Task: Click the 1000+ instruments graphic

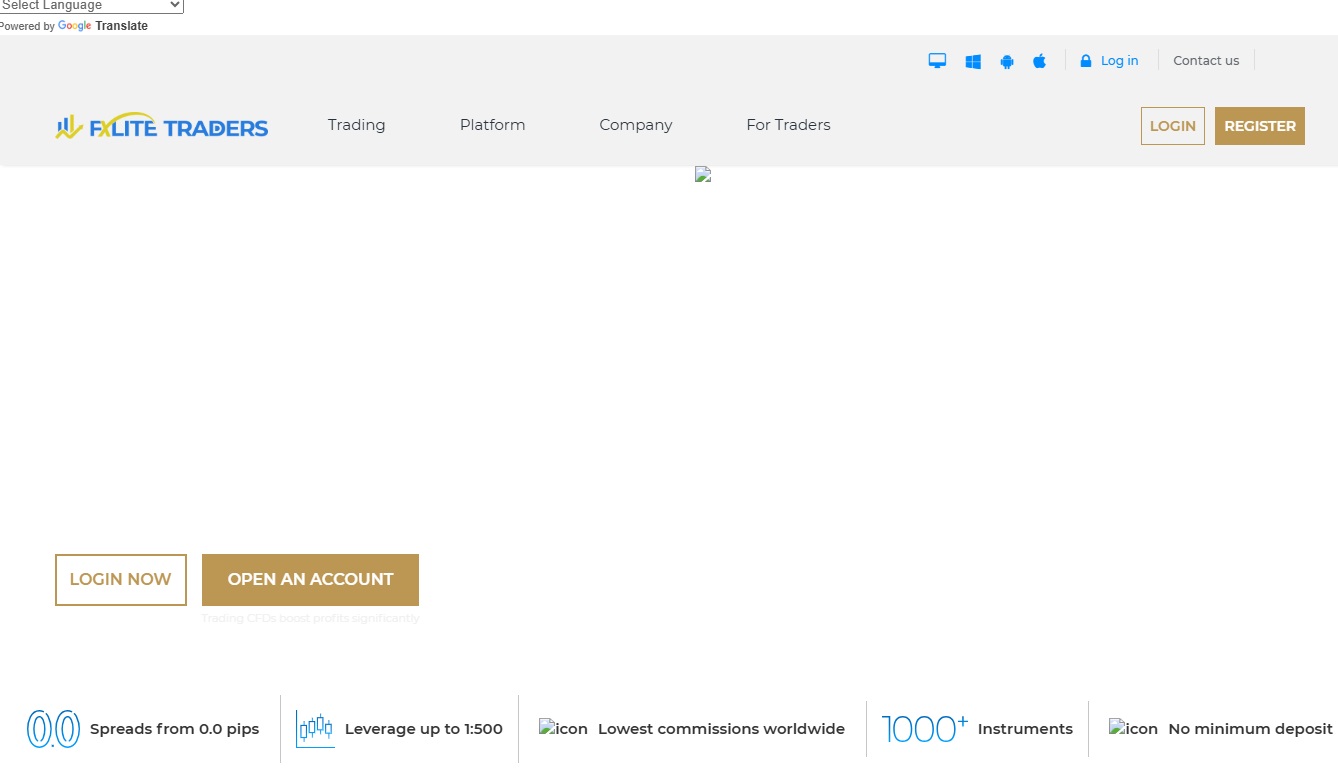Action: [922, 728]
